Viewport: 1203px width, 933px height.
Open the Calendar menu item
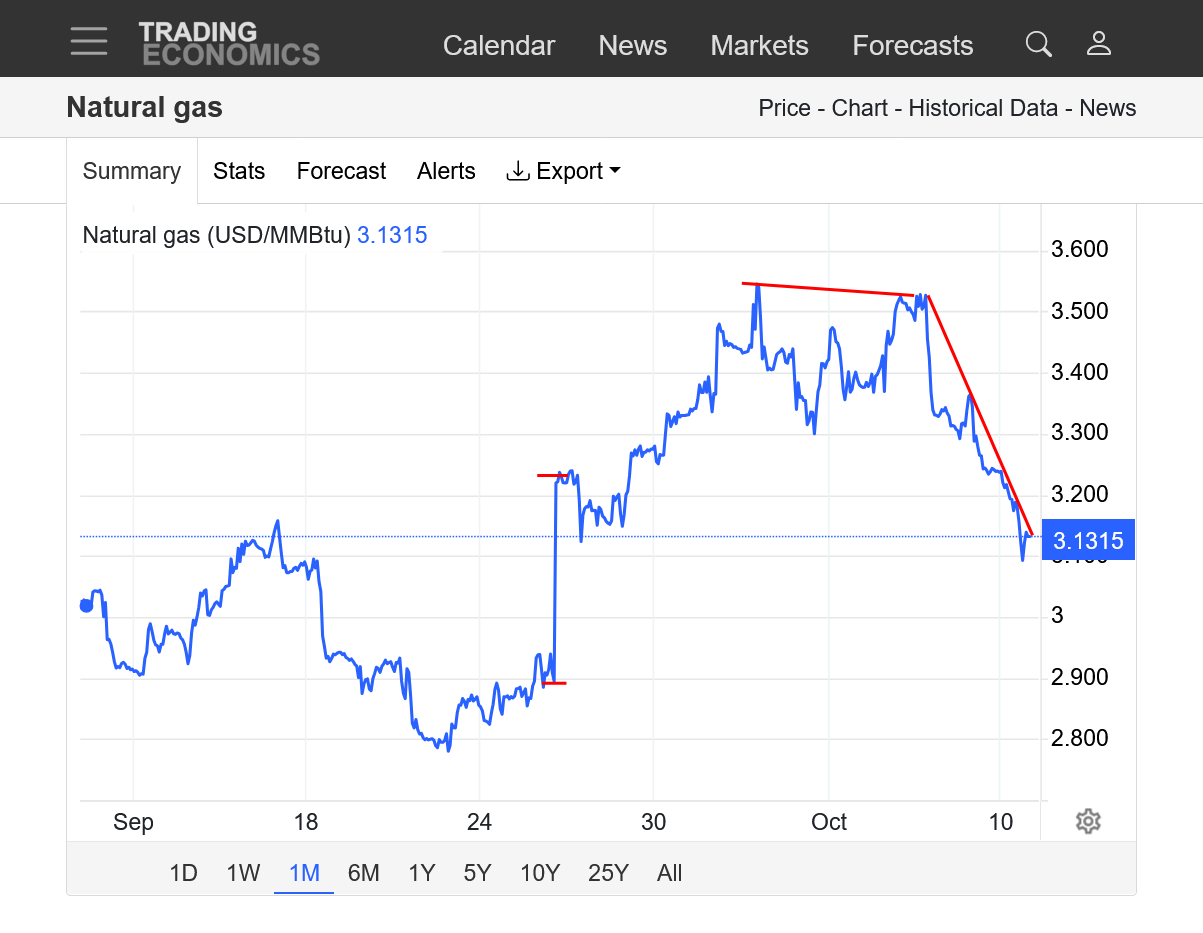(499, 45)
